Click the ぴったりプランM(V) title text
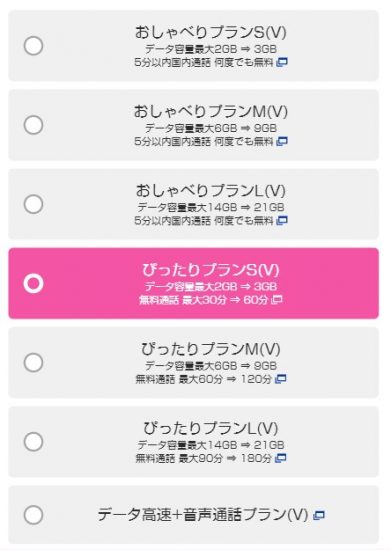391x550 pixels. click(x=211, y=349)
